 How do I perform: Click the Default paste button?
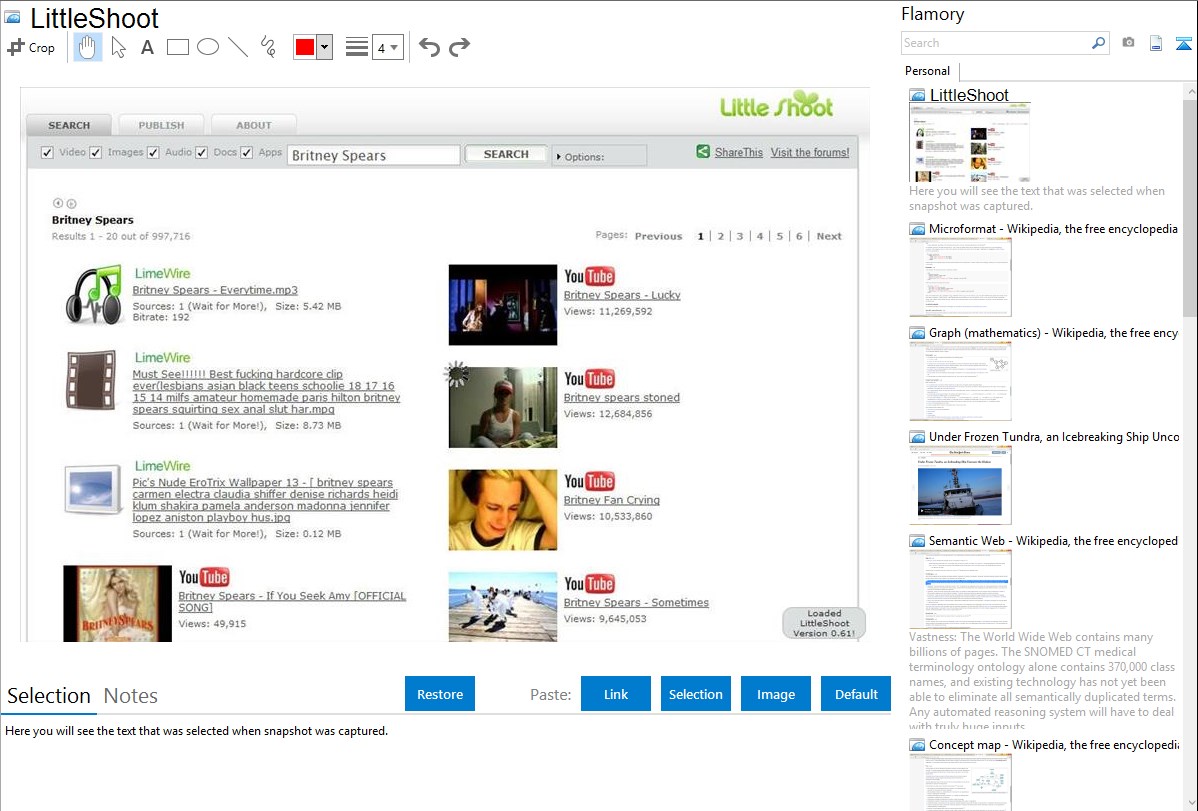[x=856, y=694]
